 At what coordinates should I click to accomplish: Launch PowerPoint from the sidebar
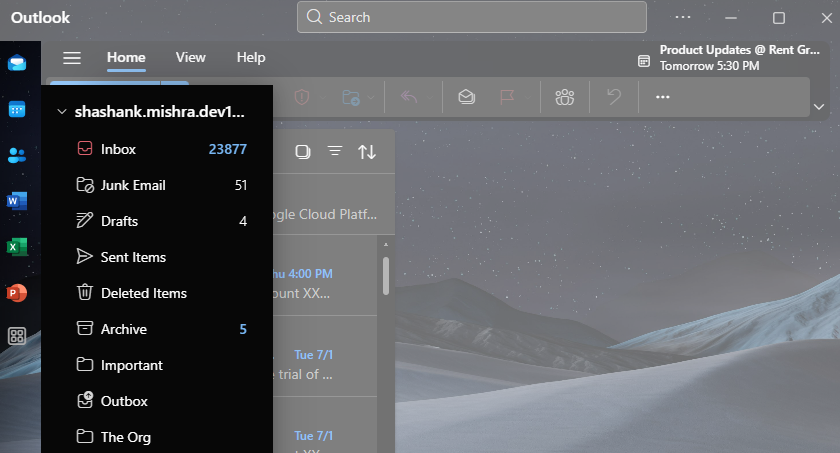point(17,293)
